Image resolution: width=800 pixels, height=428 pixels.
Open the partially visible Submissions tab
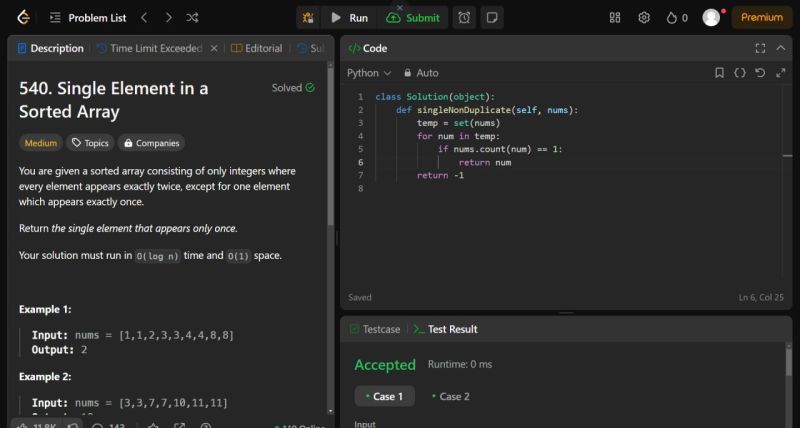(311, 48)
